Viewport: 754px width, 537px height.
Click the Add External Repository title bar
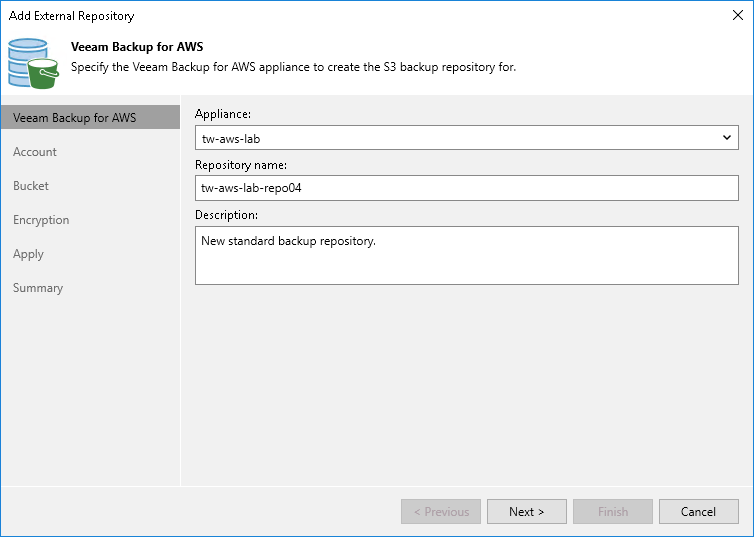(300, 15)
